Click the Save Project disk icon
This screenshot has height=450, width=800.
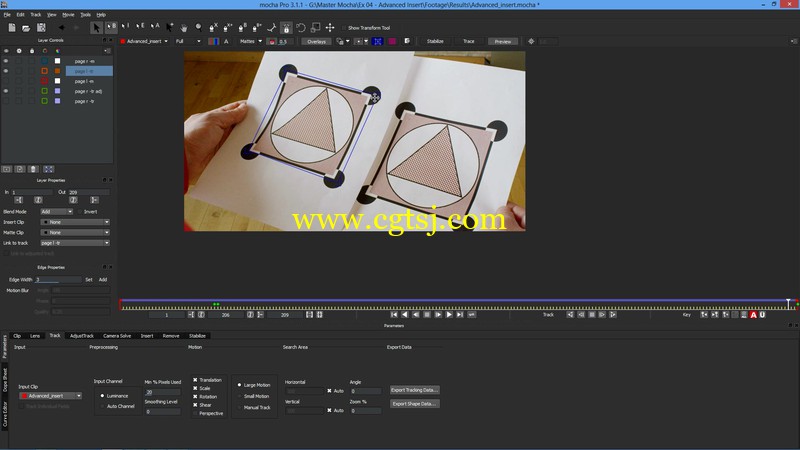click(41, 28)
